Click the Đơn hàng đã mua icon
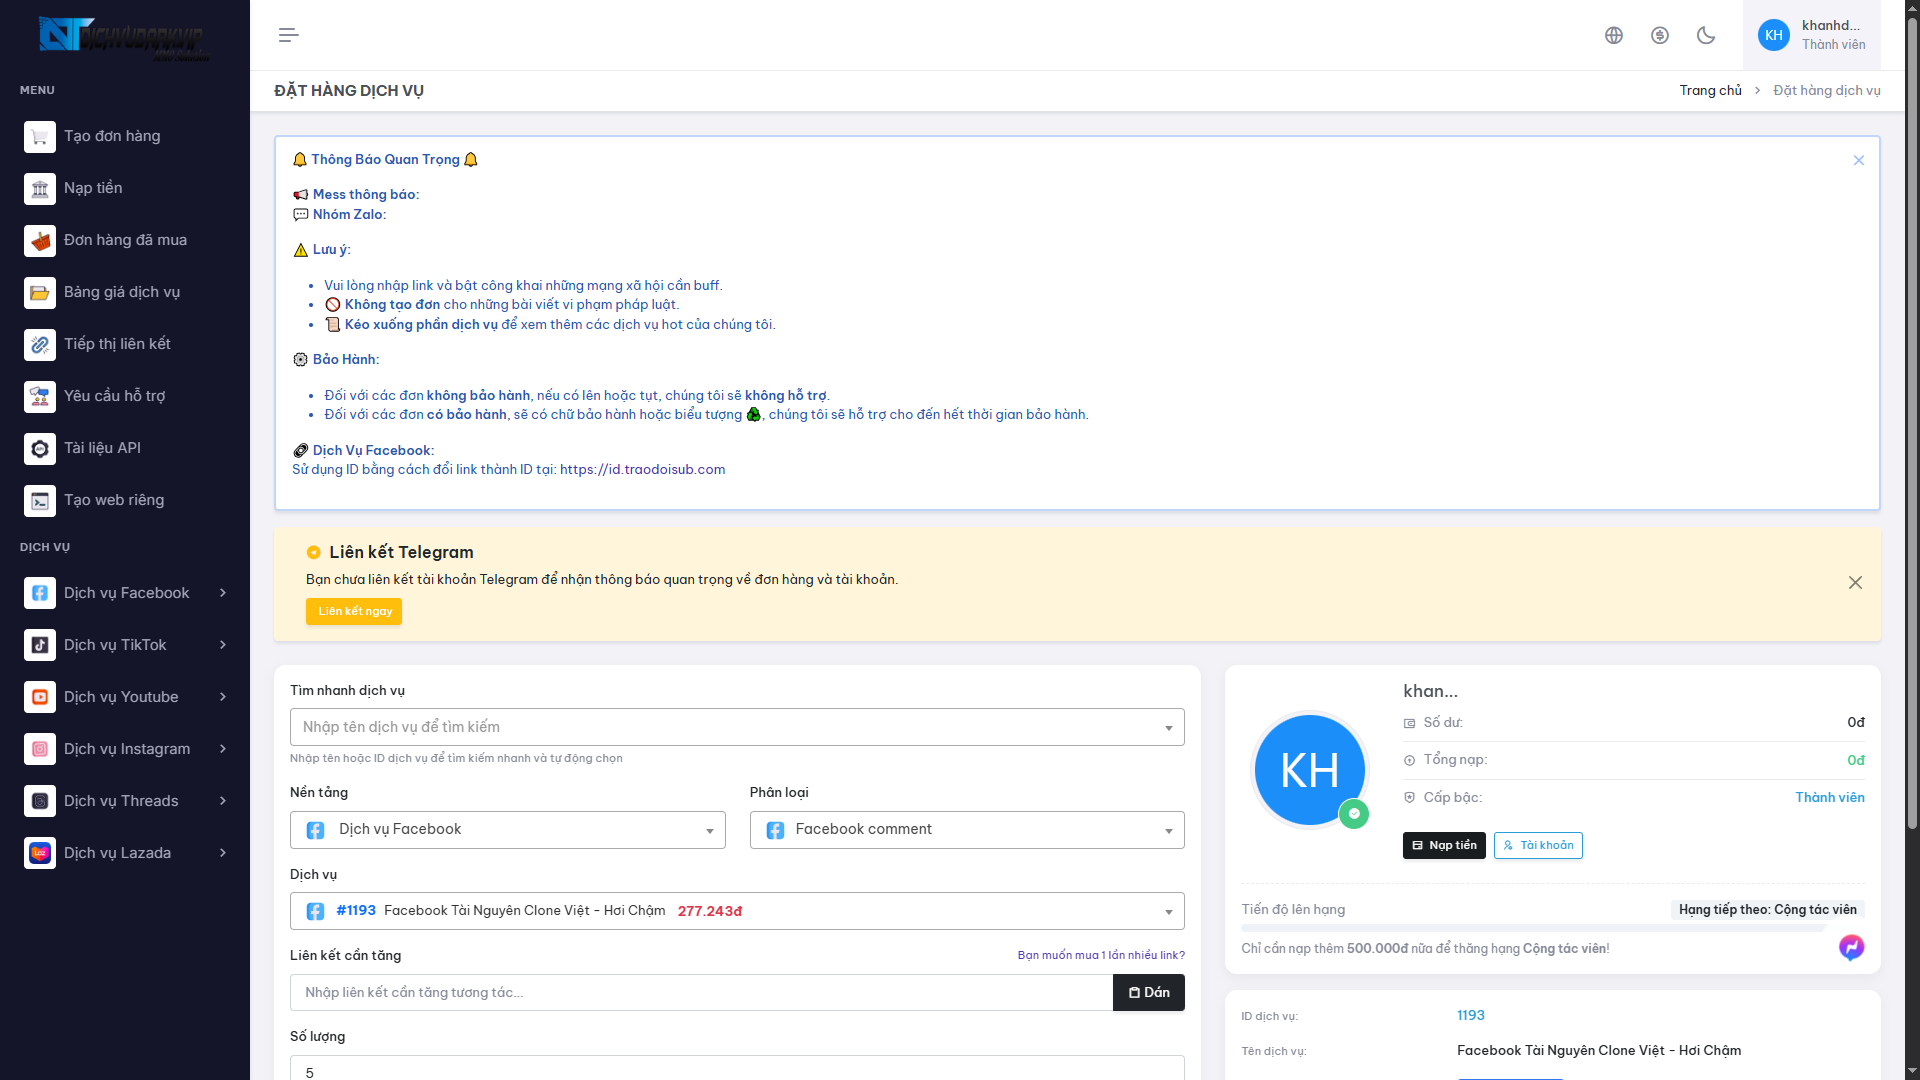 pos(40,240)
